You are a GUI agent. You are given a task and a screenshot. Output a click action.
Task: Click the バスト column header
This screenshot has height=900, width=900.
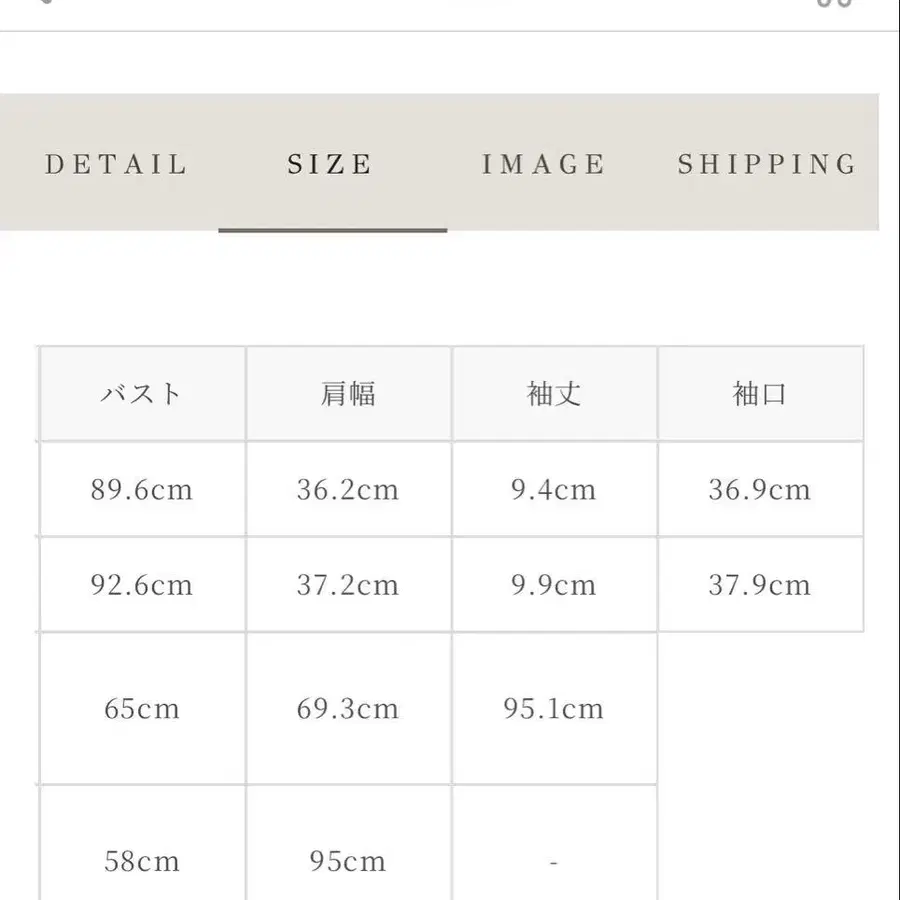tap(141, 393)
